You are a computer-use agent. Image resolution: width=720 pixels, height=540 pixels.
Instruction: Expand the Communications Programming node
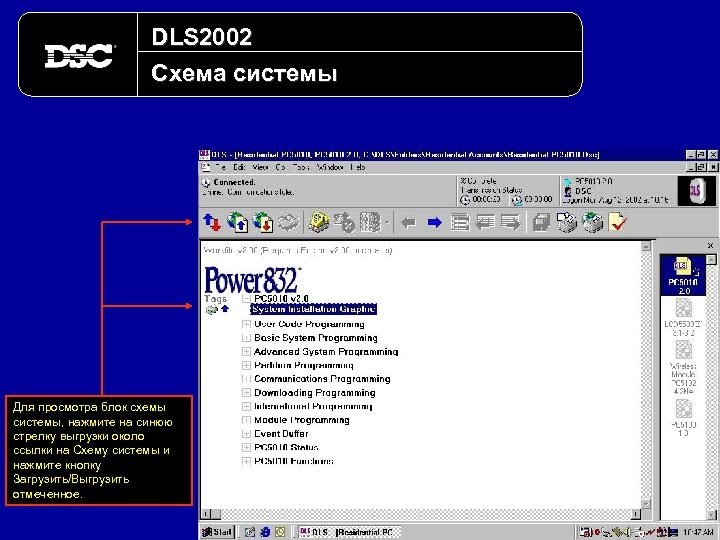pos(246,379)
